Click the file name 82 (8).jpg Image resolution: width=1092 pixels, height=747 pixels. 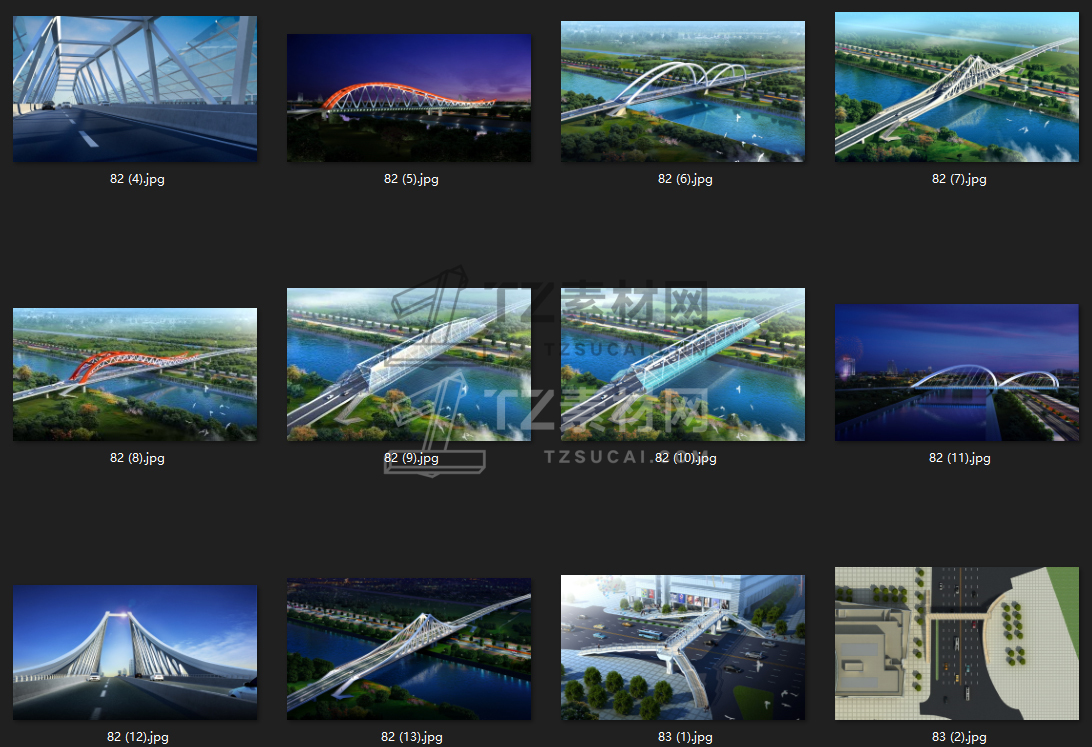[137, 458]
